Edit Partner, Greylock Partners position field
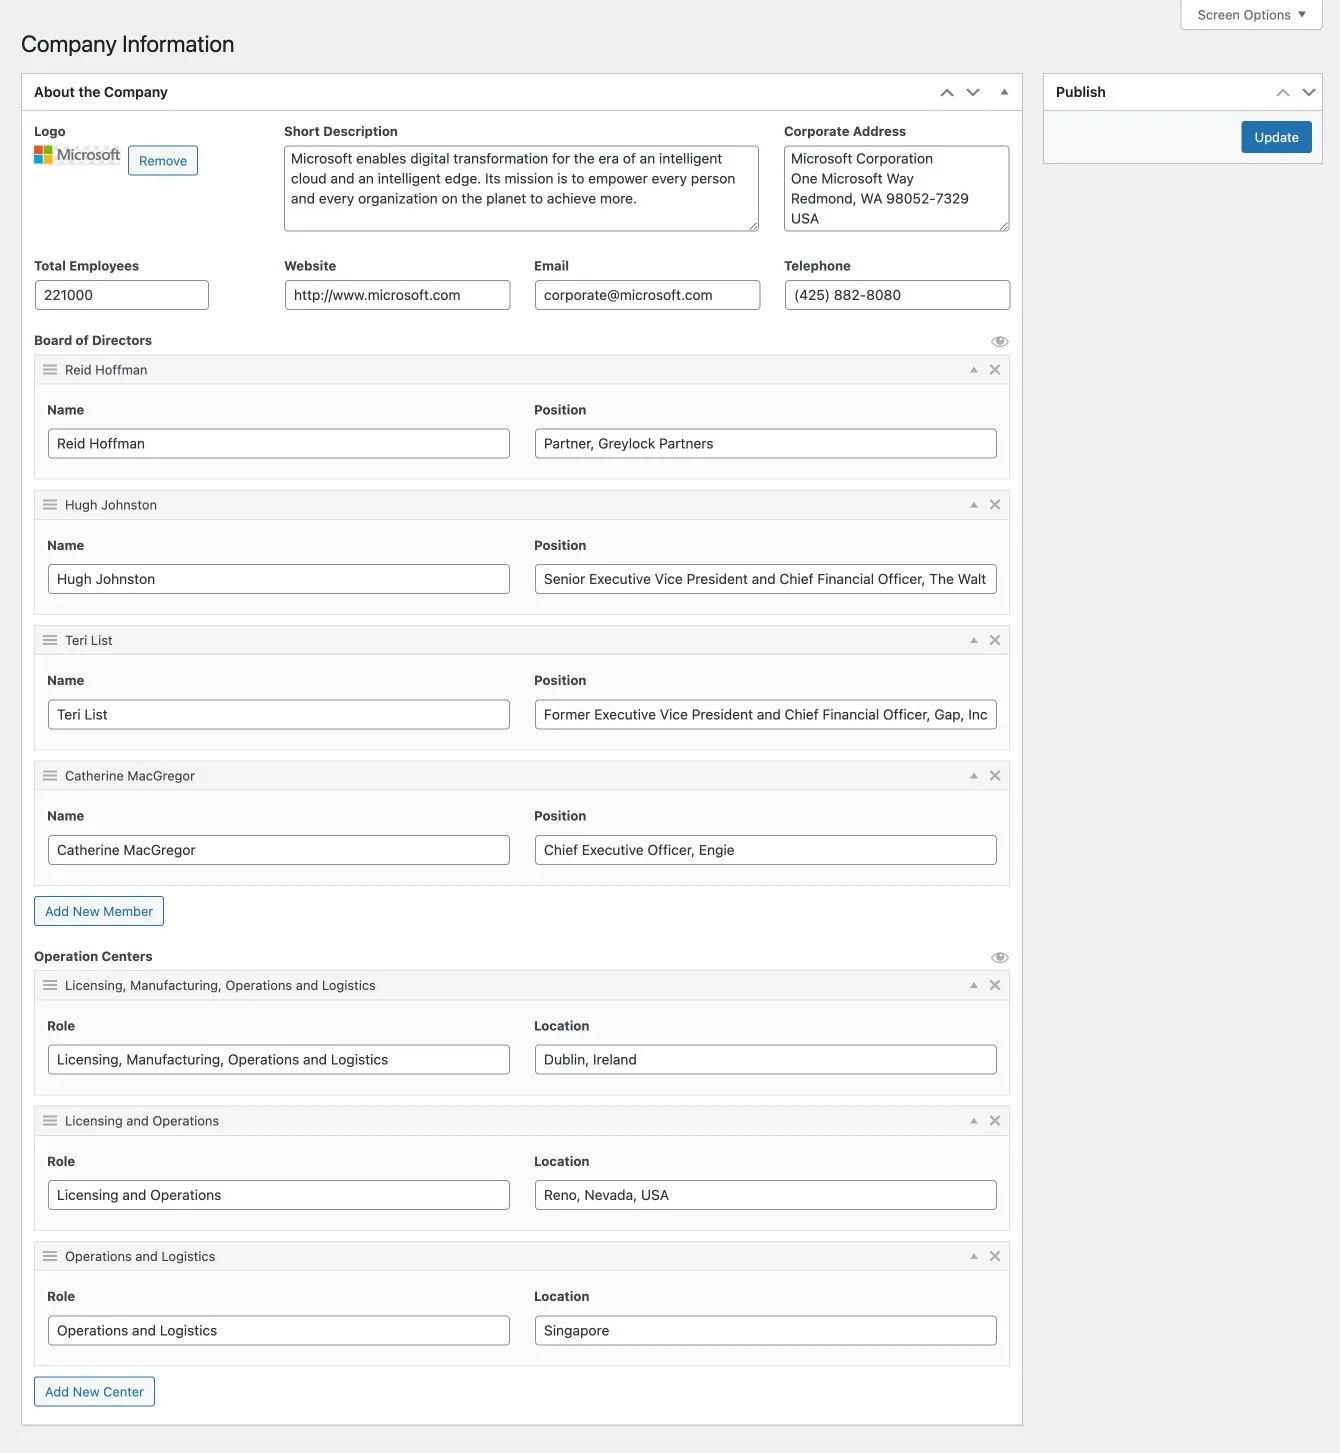 [766, 444]
